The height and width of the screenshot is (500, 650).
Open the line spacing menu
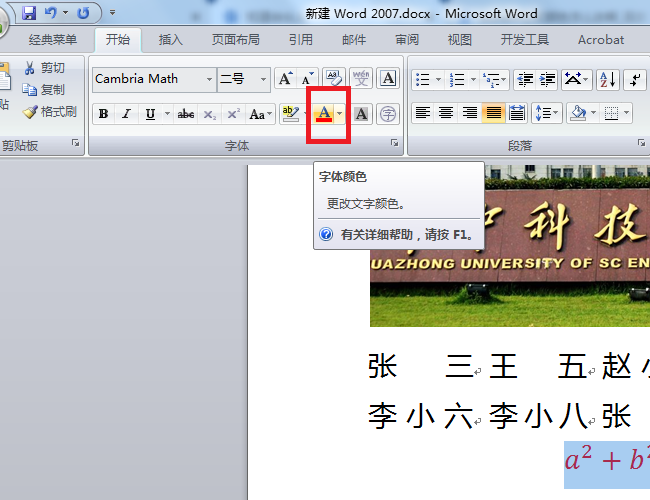[547, 113]
